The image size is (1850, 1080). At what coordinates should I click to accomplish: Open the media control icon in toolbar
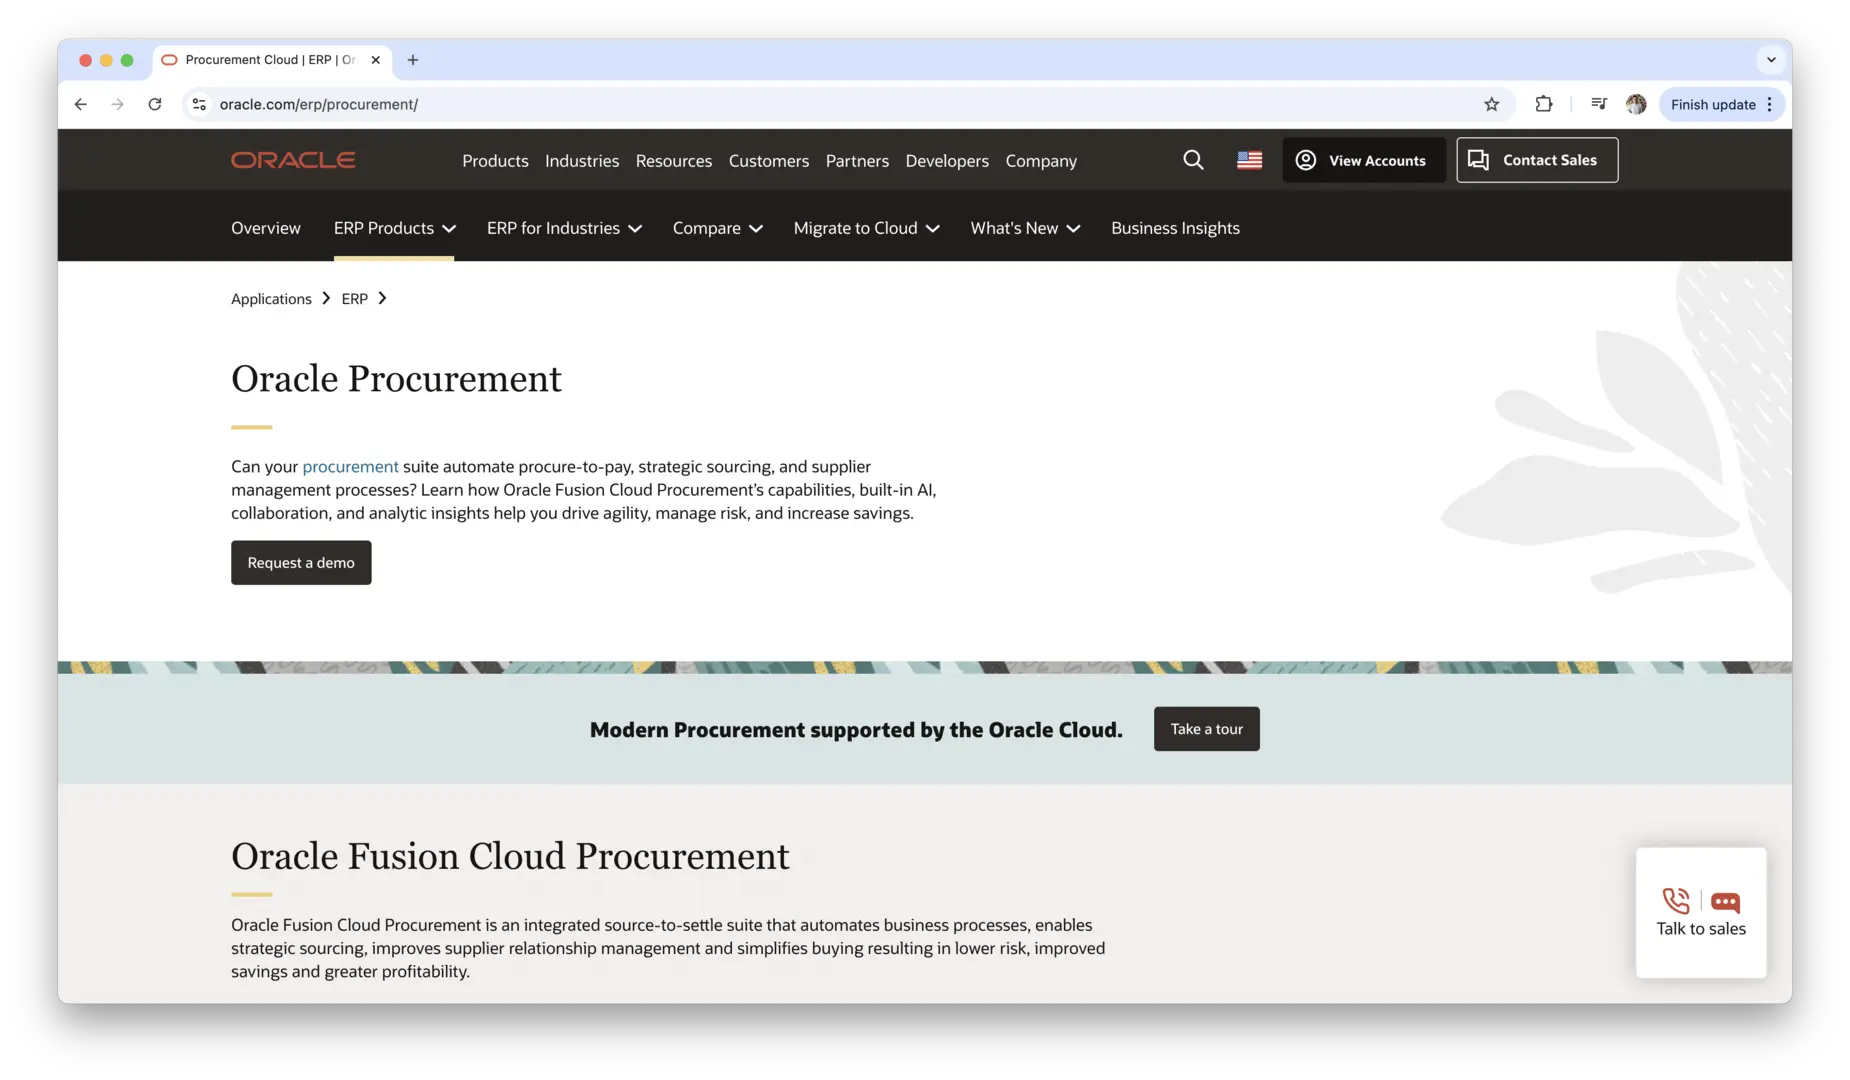[1598, 104]
